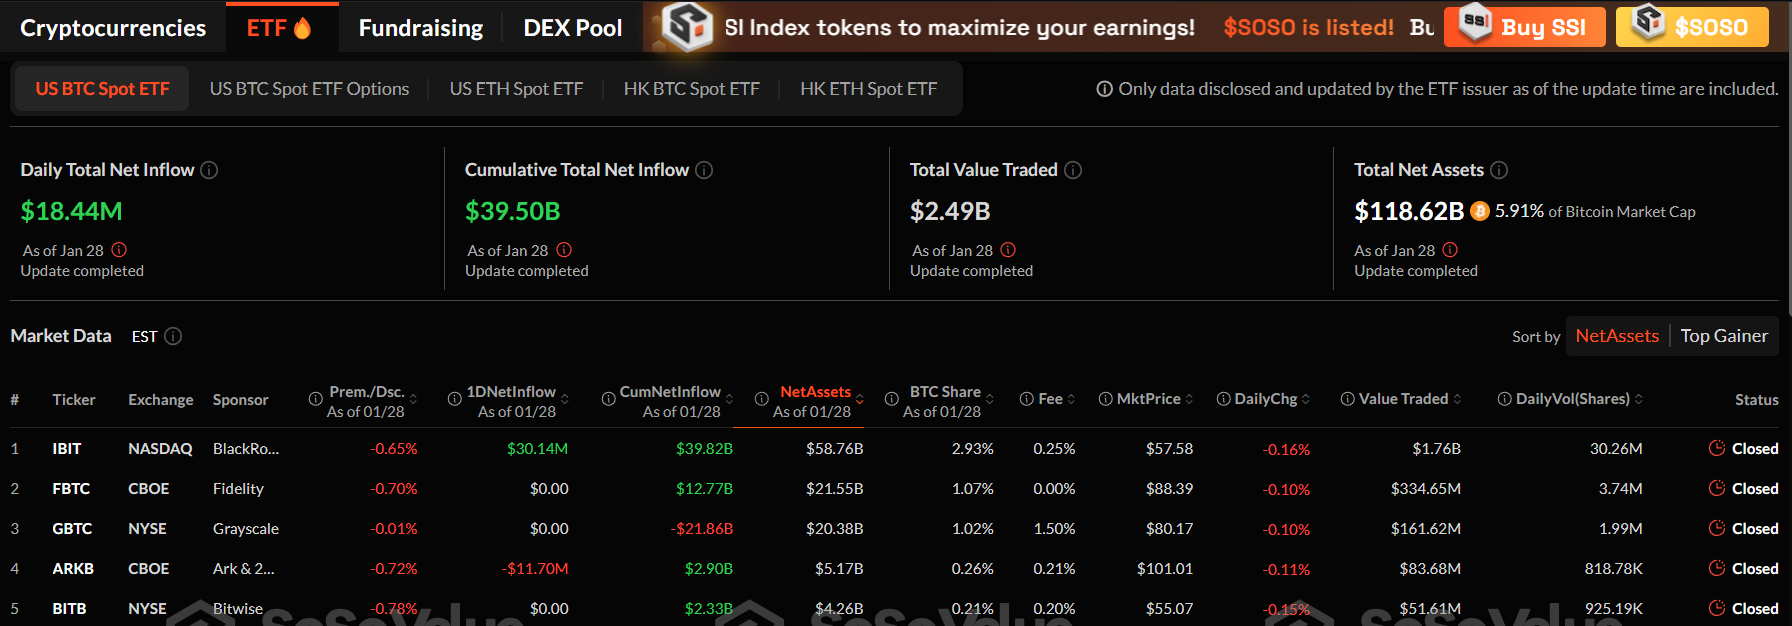Click the $118.62B total net assets value
1792x626 pixels.
(x=1409, y=211)
